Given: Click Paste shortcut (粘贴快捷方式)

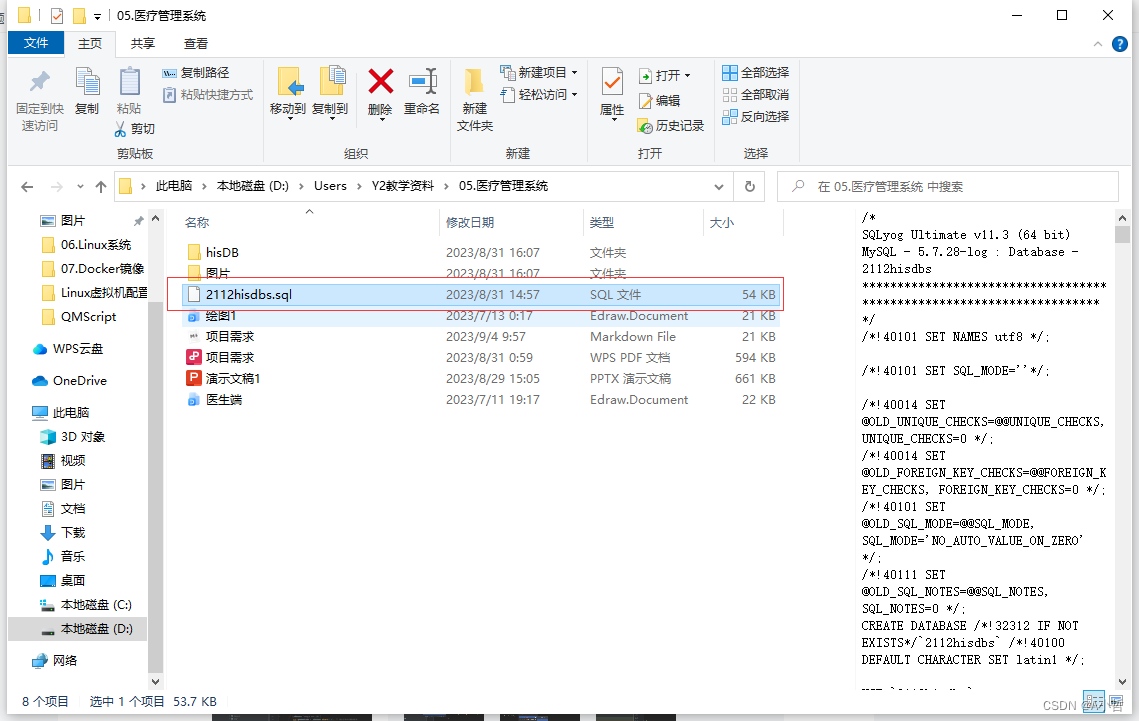Looking at the screenshot, I should 208,95.
